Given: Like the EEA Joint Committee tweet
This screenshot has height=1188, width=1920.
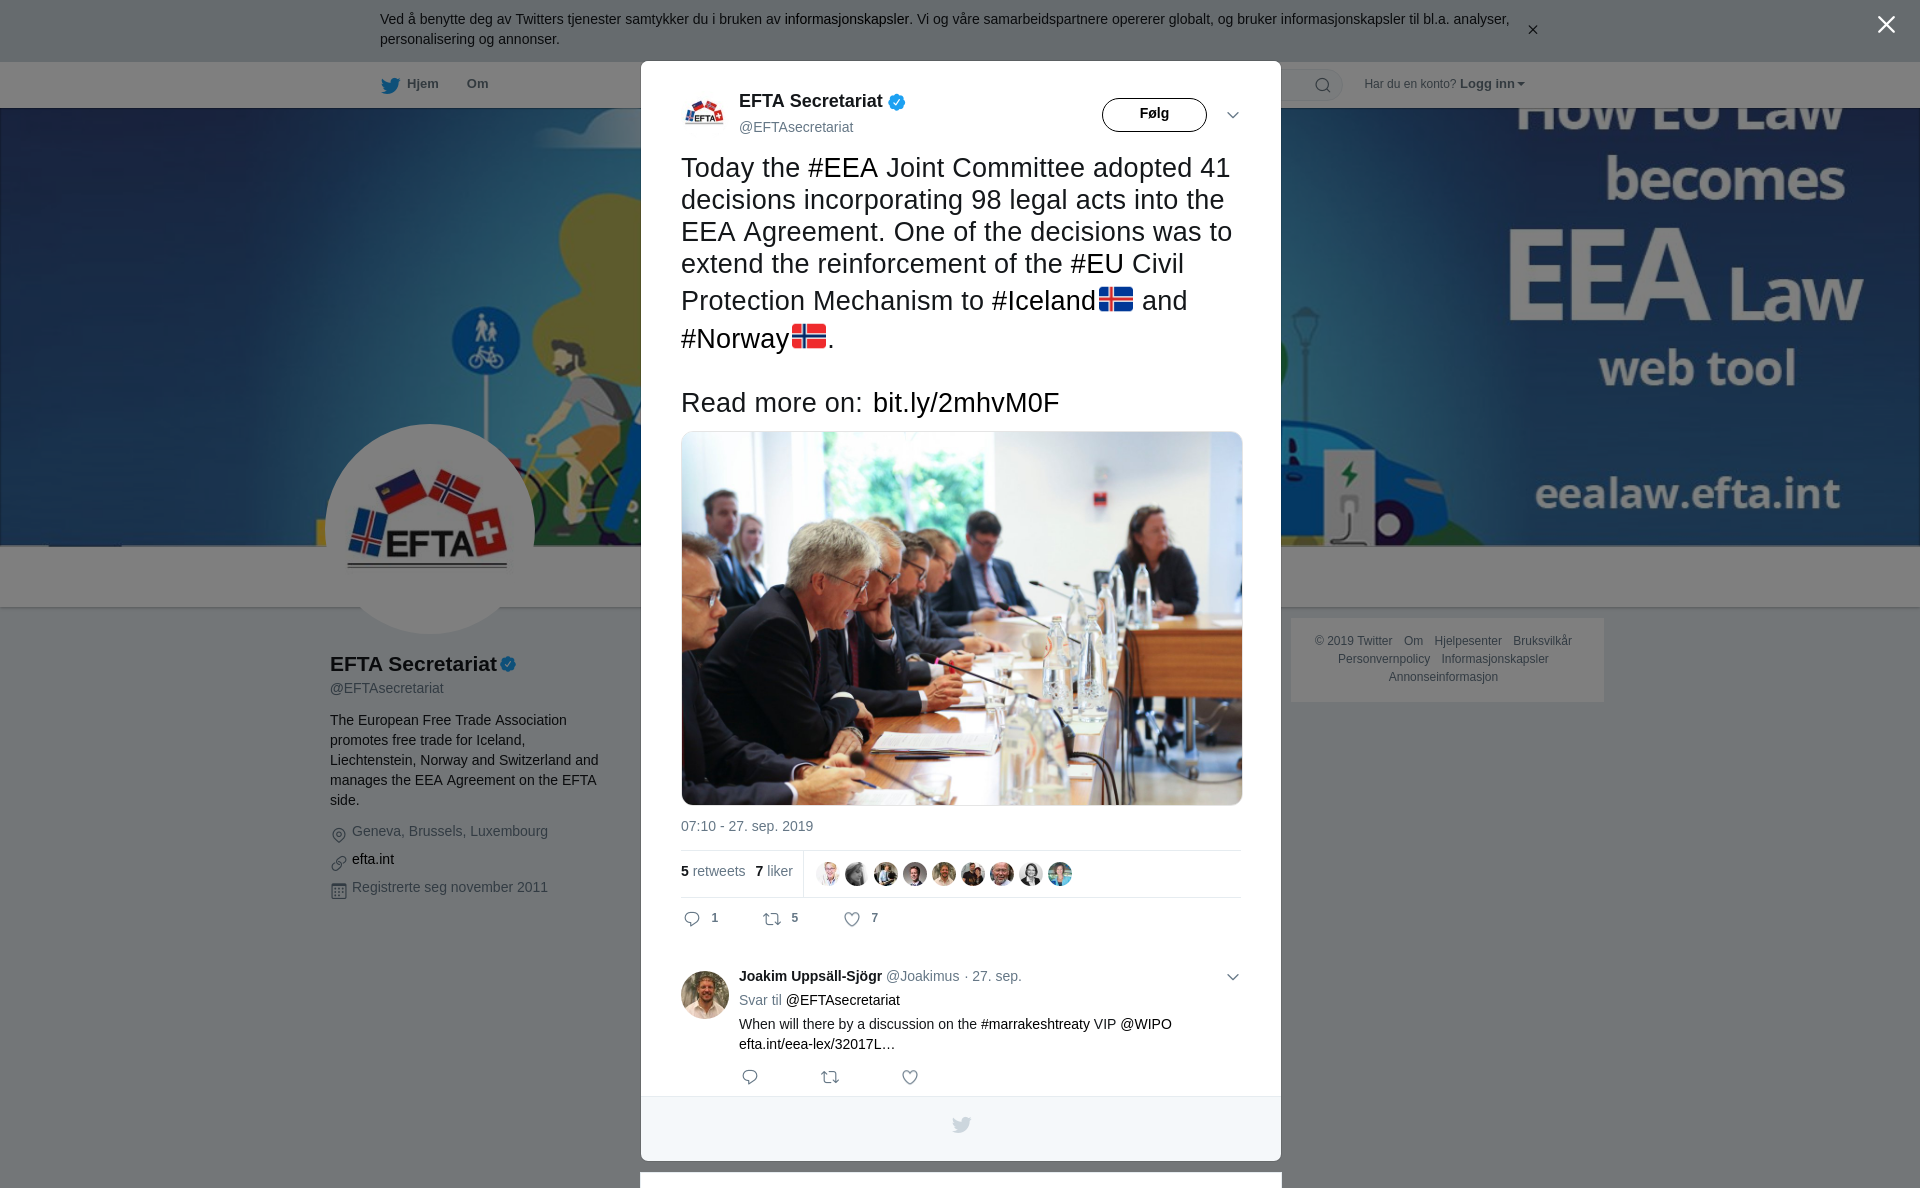Looking at the screenshot, I should pos(852,919).
